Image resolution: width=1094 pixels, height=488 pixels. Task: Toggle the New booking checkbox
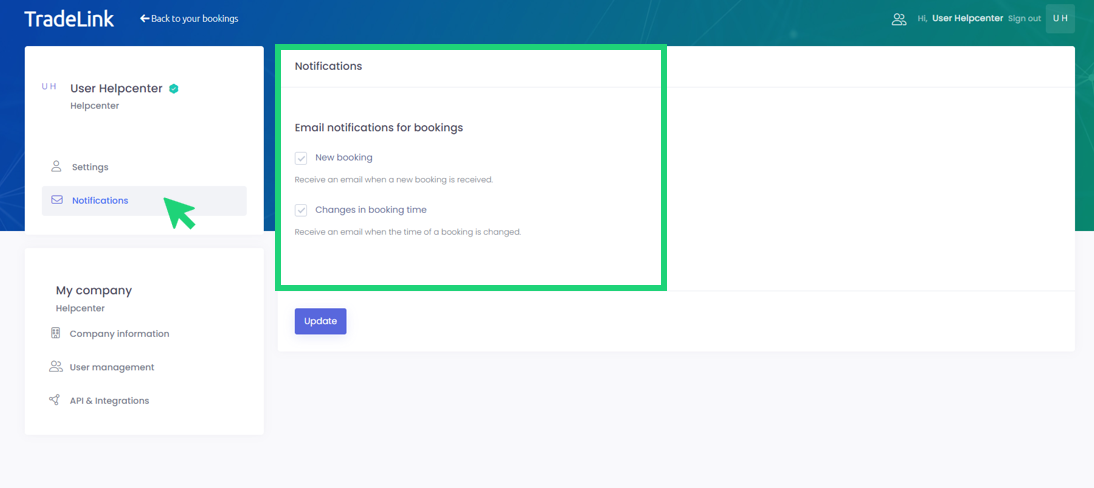pyautogui.click(x=301, y=158)
